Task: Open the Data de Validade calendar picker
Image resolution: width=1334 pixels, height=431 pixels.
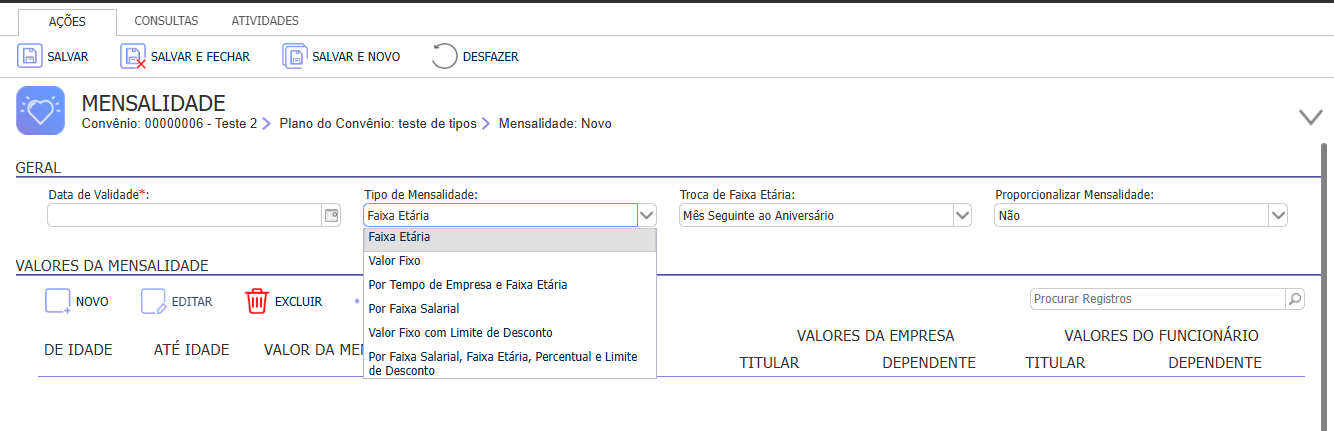Action: click(x=331, y=215)
